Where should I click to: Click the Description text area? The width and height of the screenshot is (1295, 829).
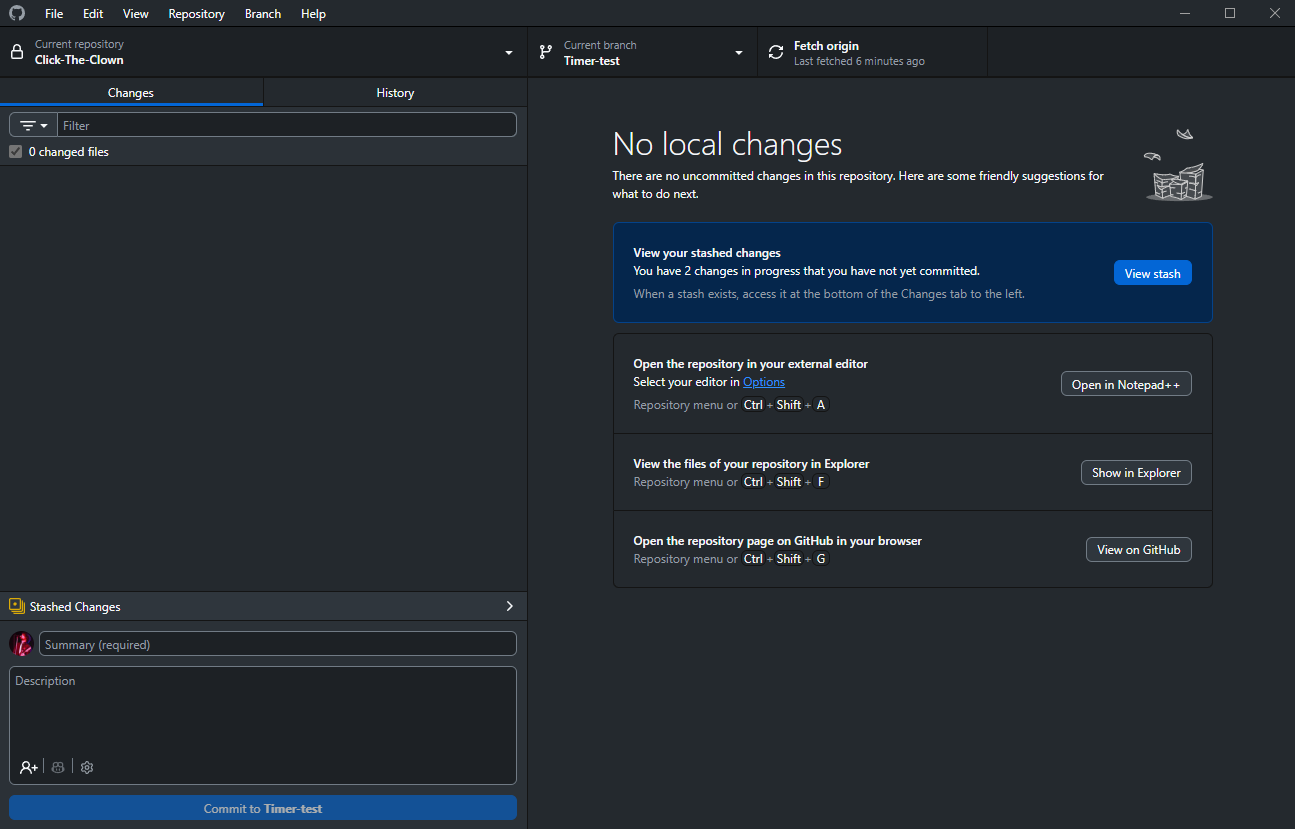coord(263,725)
